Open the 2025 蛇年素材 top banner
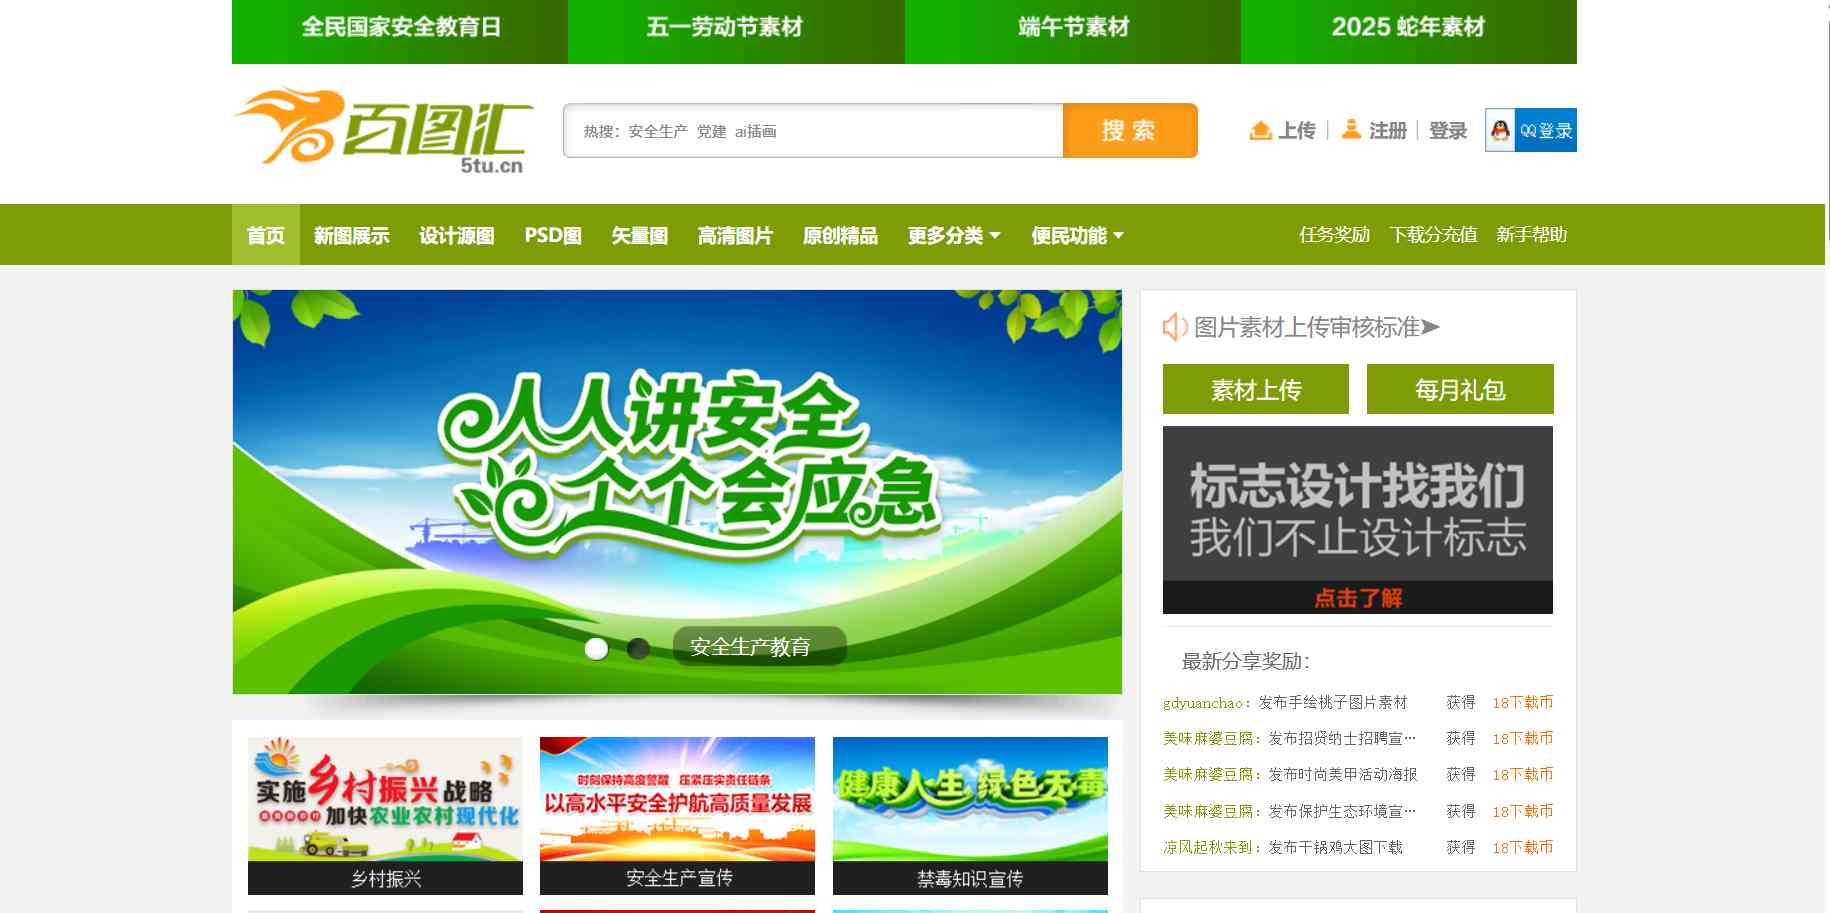The image size is (1830, 913). pyautogui.click(x=1408, y=28)
